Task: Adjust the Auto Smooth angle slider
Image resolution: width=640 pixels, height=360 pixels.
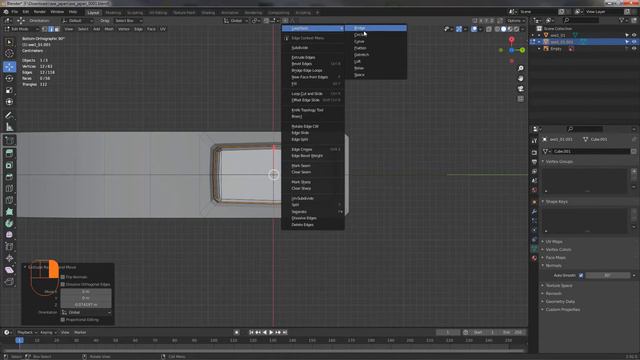Action: click(608, 276)
